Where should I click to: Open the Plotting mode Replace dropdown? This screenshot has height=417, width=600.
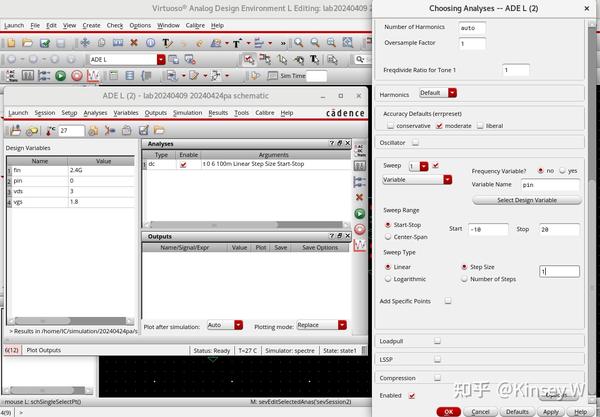pyautogui.click(x=321, y=325)
